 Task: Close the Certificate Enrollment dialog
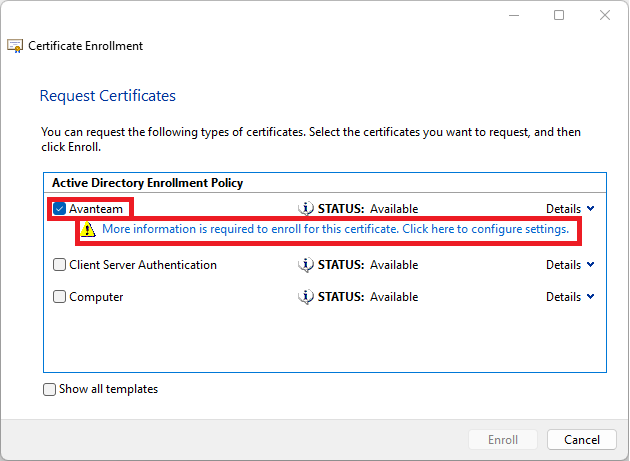[605, 15]
